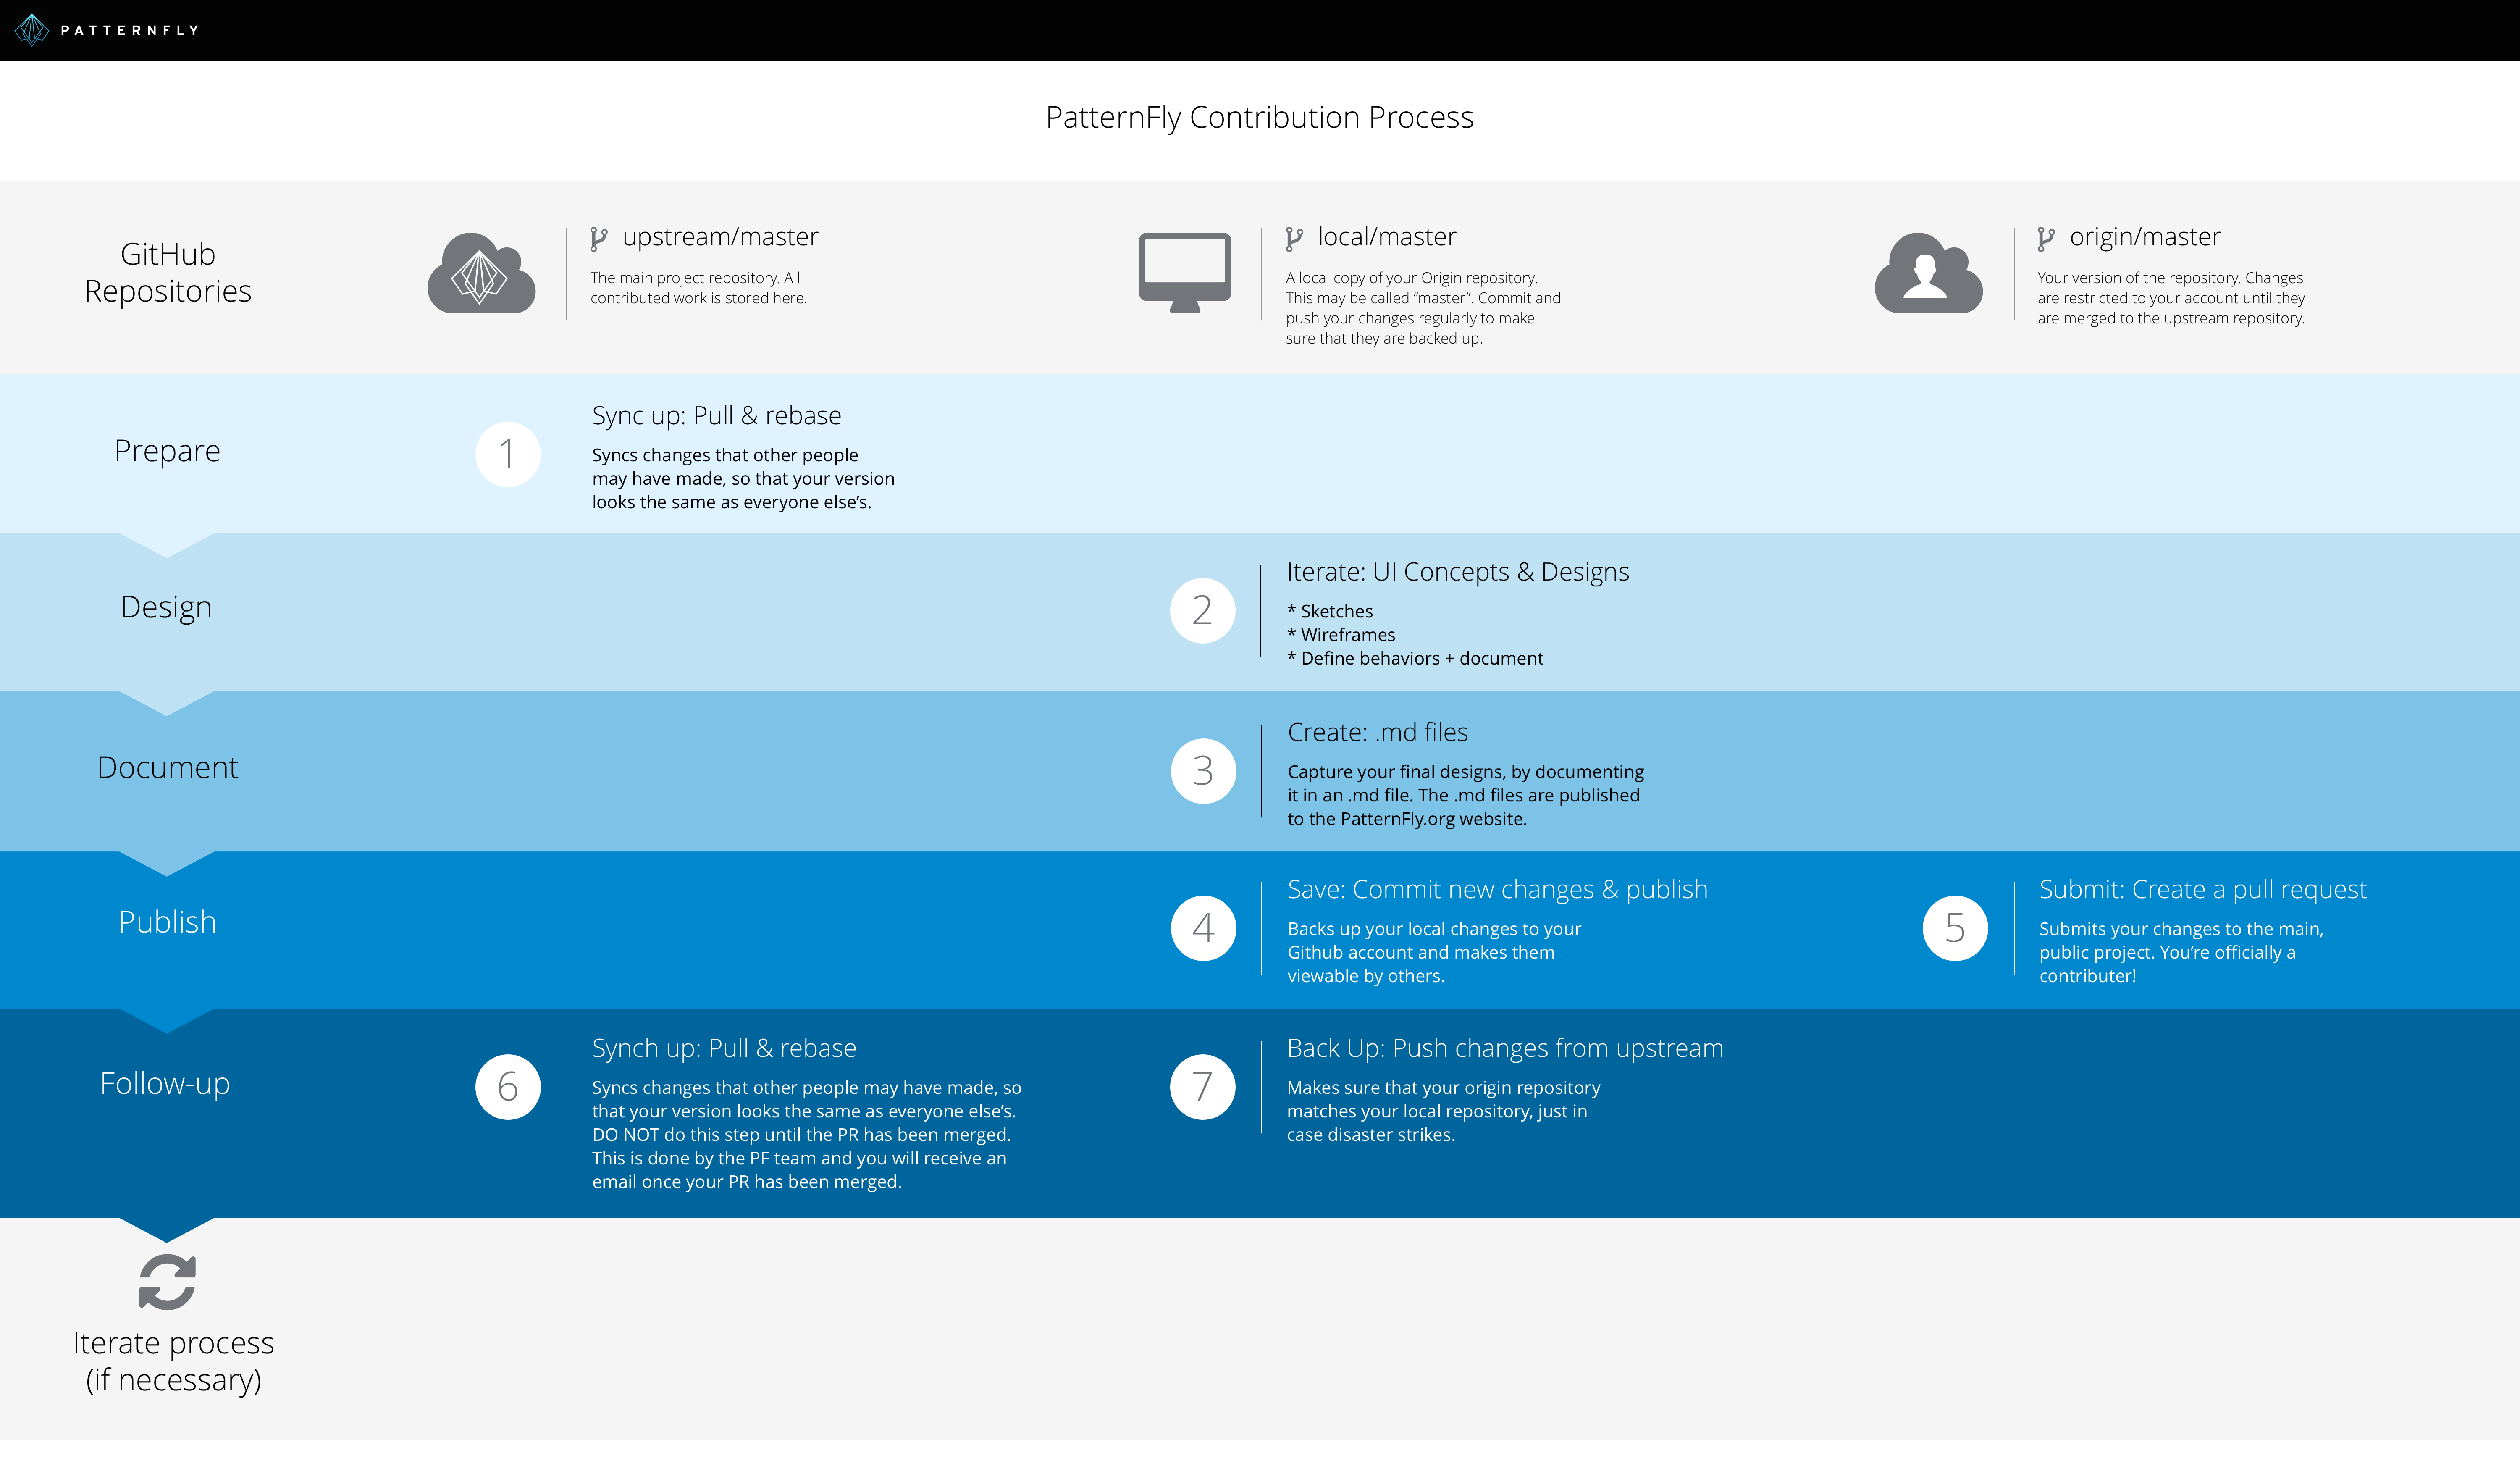Image resolution: width=2520 pixels, height=1466 pixels.
Task: Click the local computer monitor icon
Action: click(x=1185, y=273)
